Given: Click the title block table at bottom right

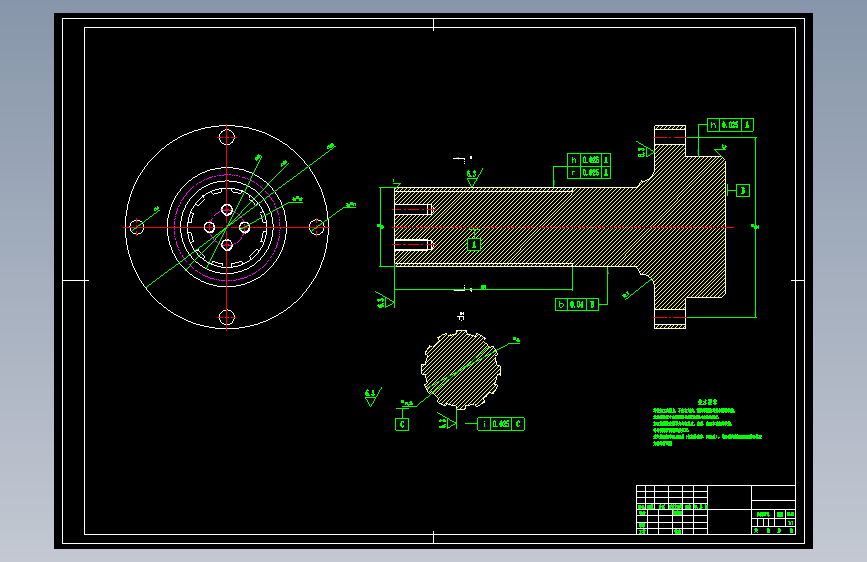Looking at the screenshot, I should pyautogui.click(x=715, y=509).
